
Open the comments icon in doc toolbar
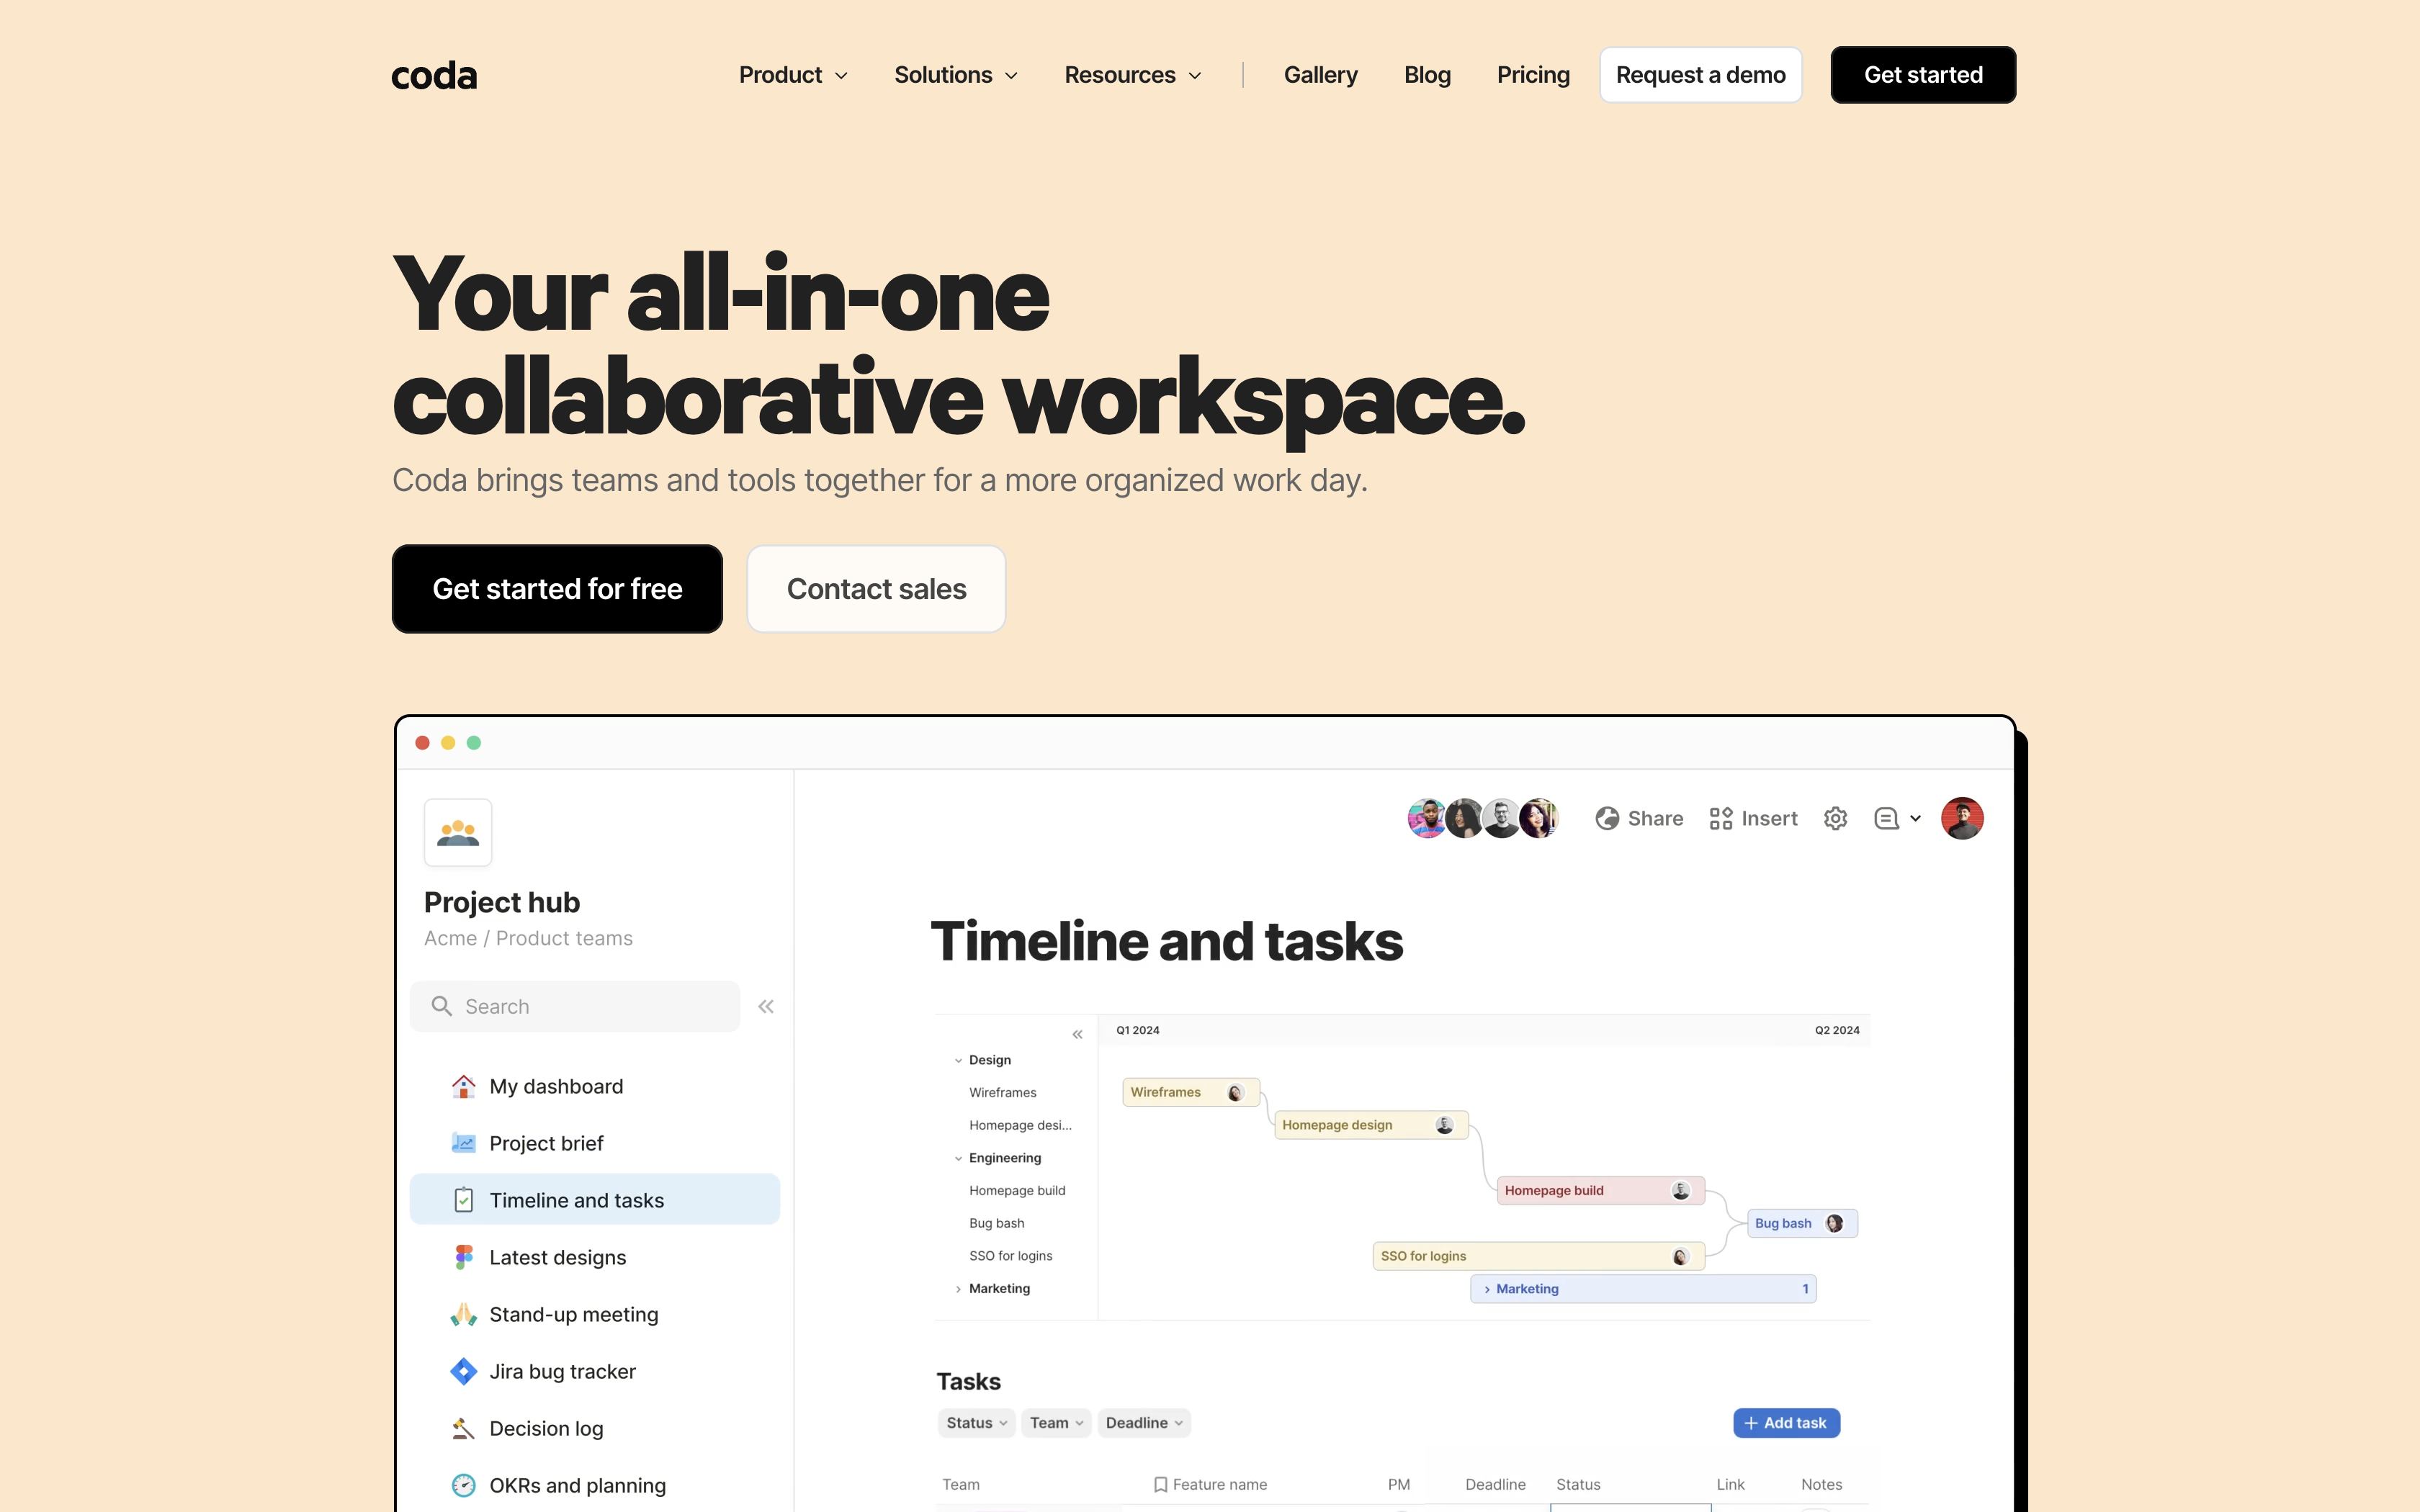coord(1886,819)
